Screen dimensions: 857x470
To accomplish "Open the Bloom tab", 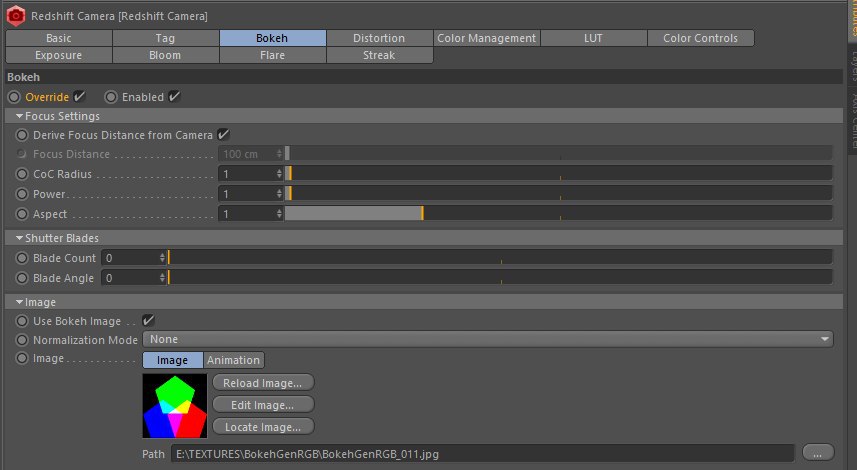I will coord(165,55).
